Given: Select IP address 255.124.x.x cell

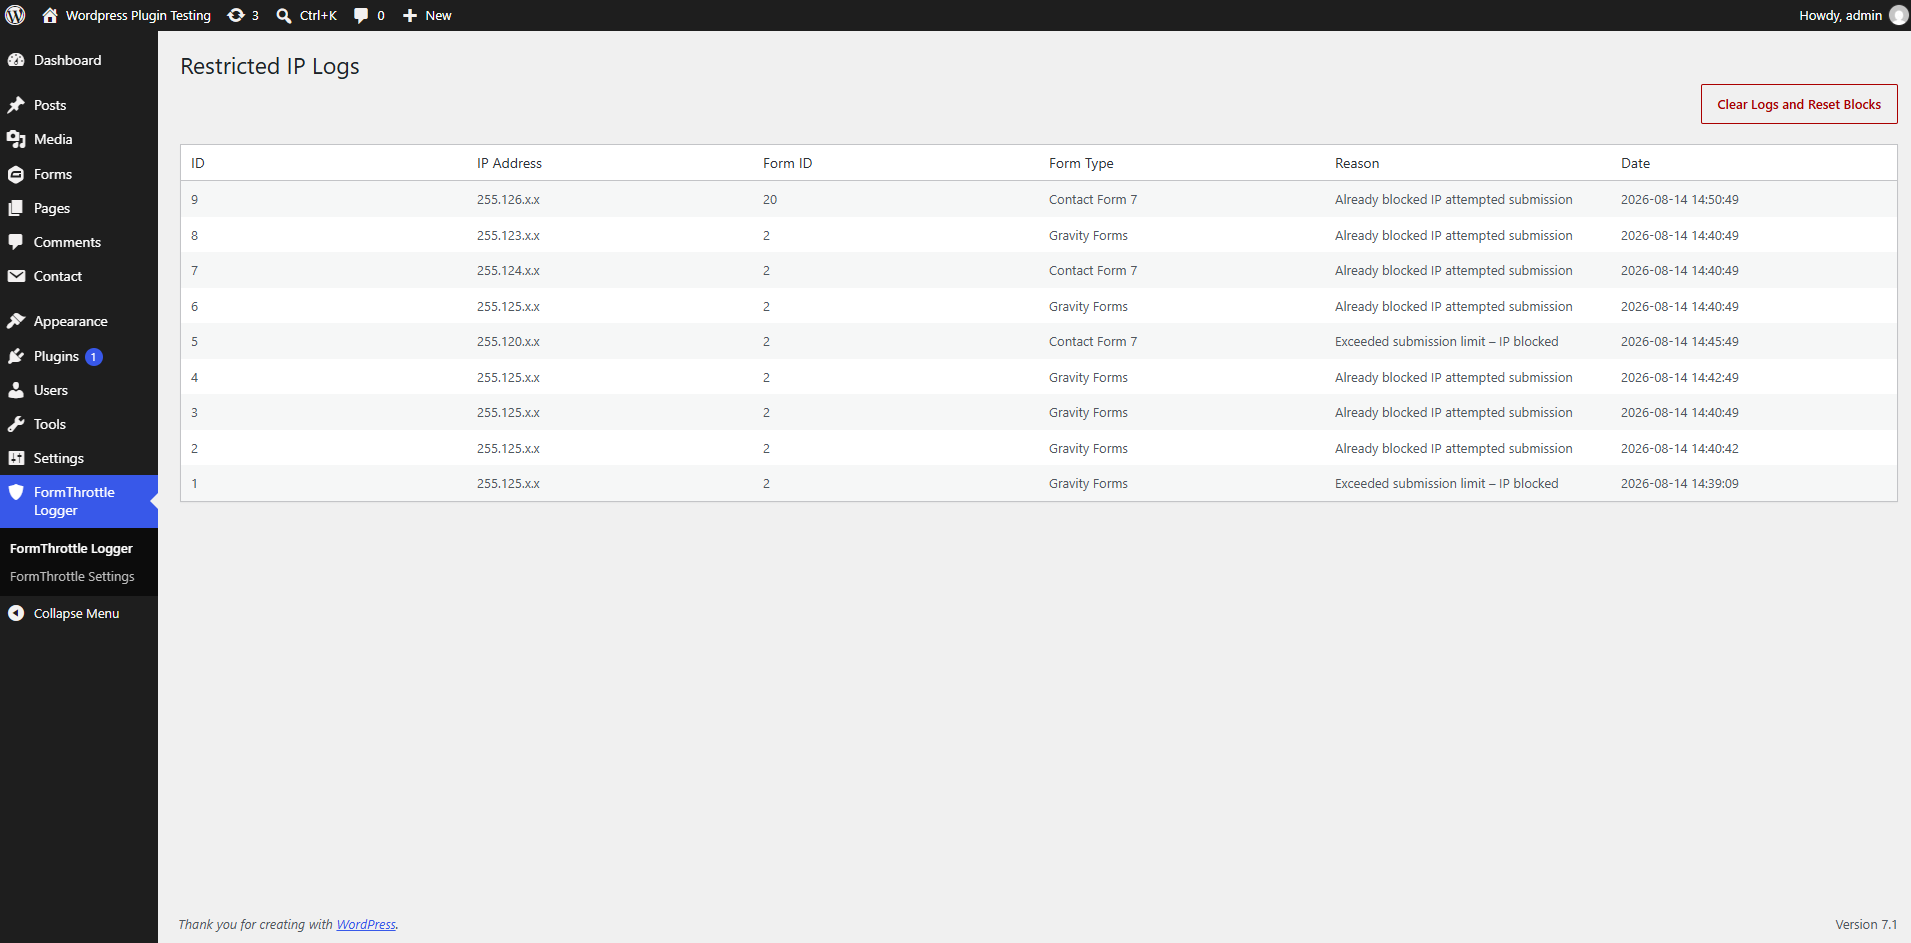Looking at the screenshot, I should [508, 270].
